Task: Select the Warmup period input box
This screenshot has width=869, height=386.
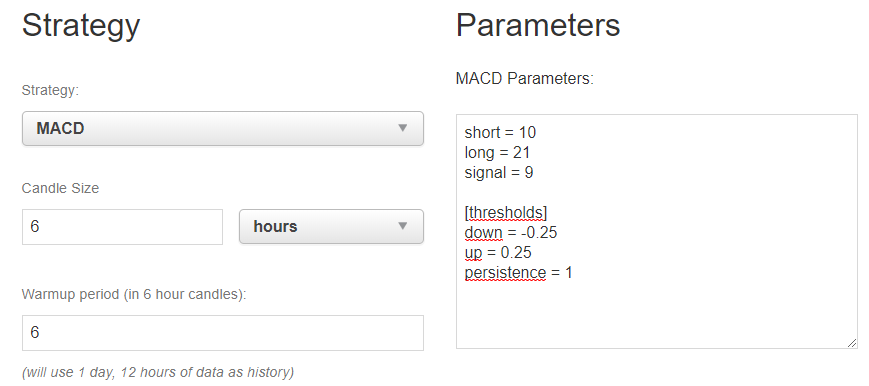Action: [x=223, y=333]
